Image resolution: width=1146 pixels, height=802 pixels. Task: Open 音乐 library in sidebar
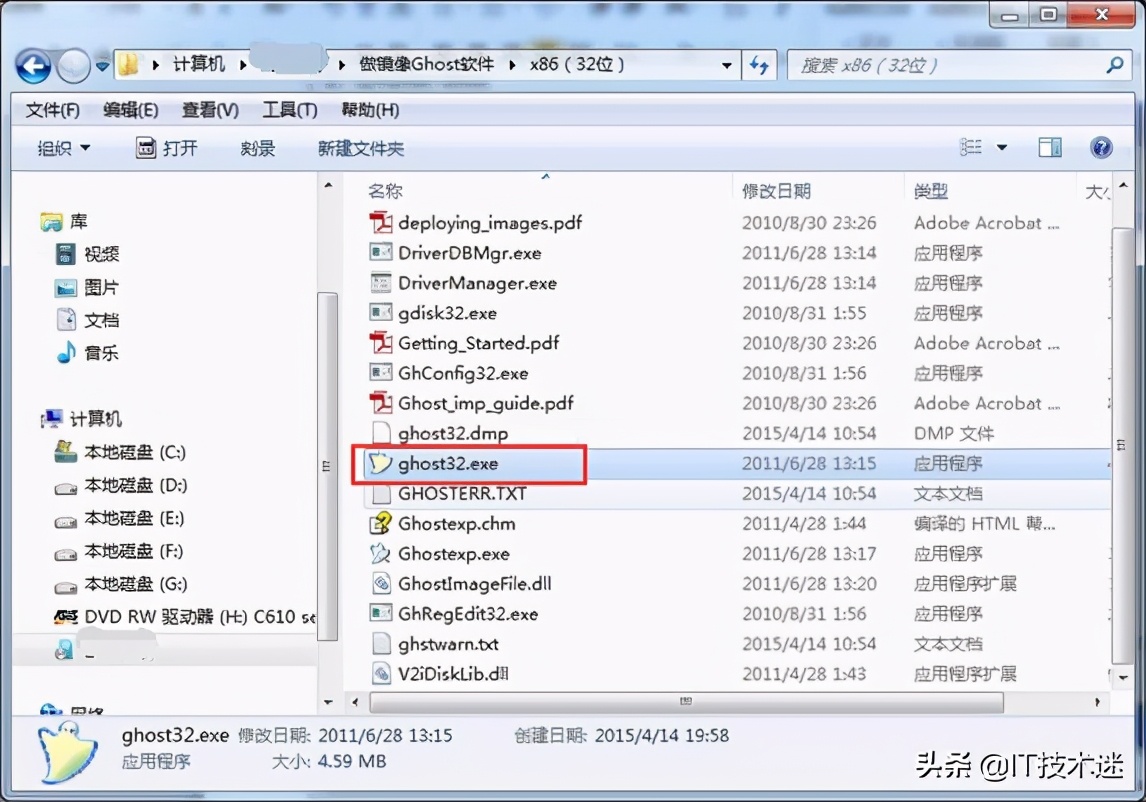87,352
